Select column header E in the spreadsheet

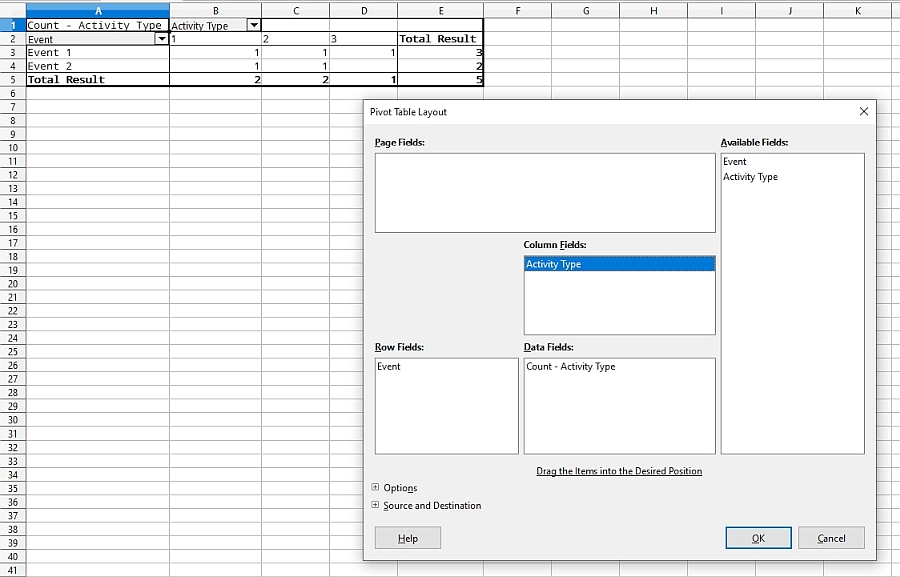441,8
